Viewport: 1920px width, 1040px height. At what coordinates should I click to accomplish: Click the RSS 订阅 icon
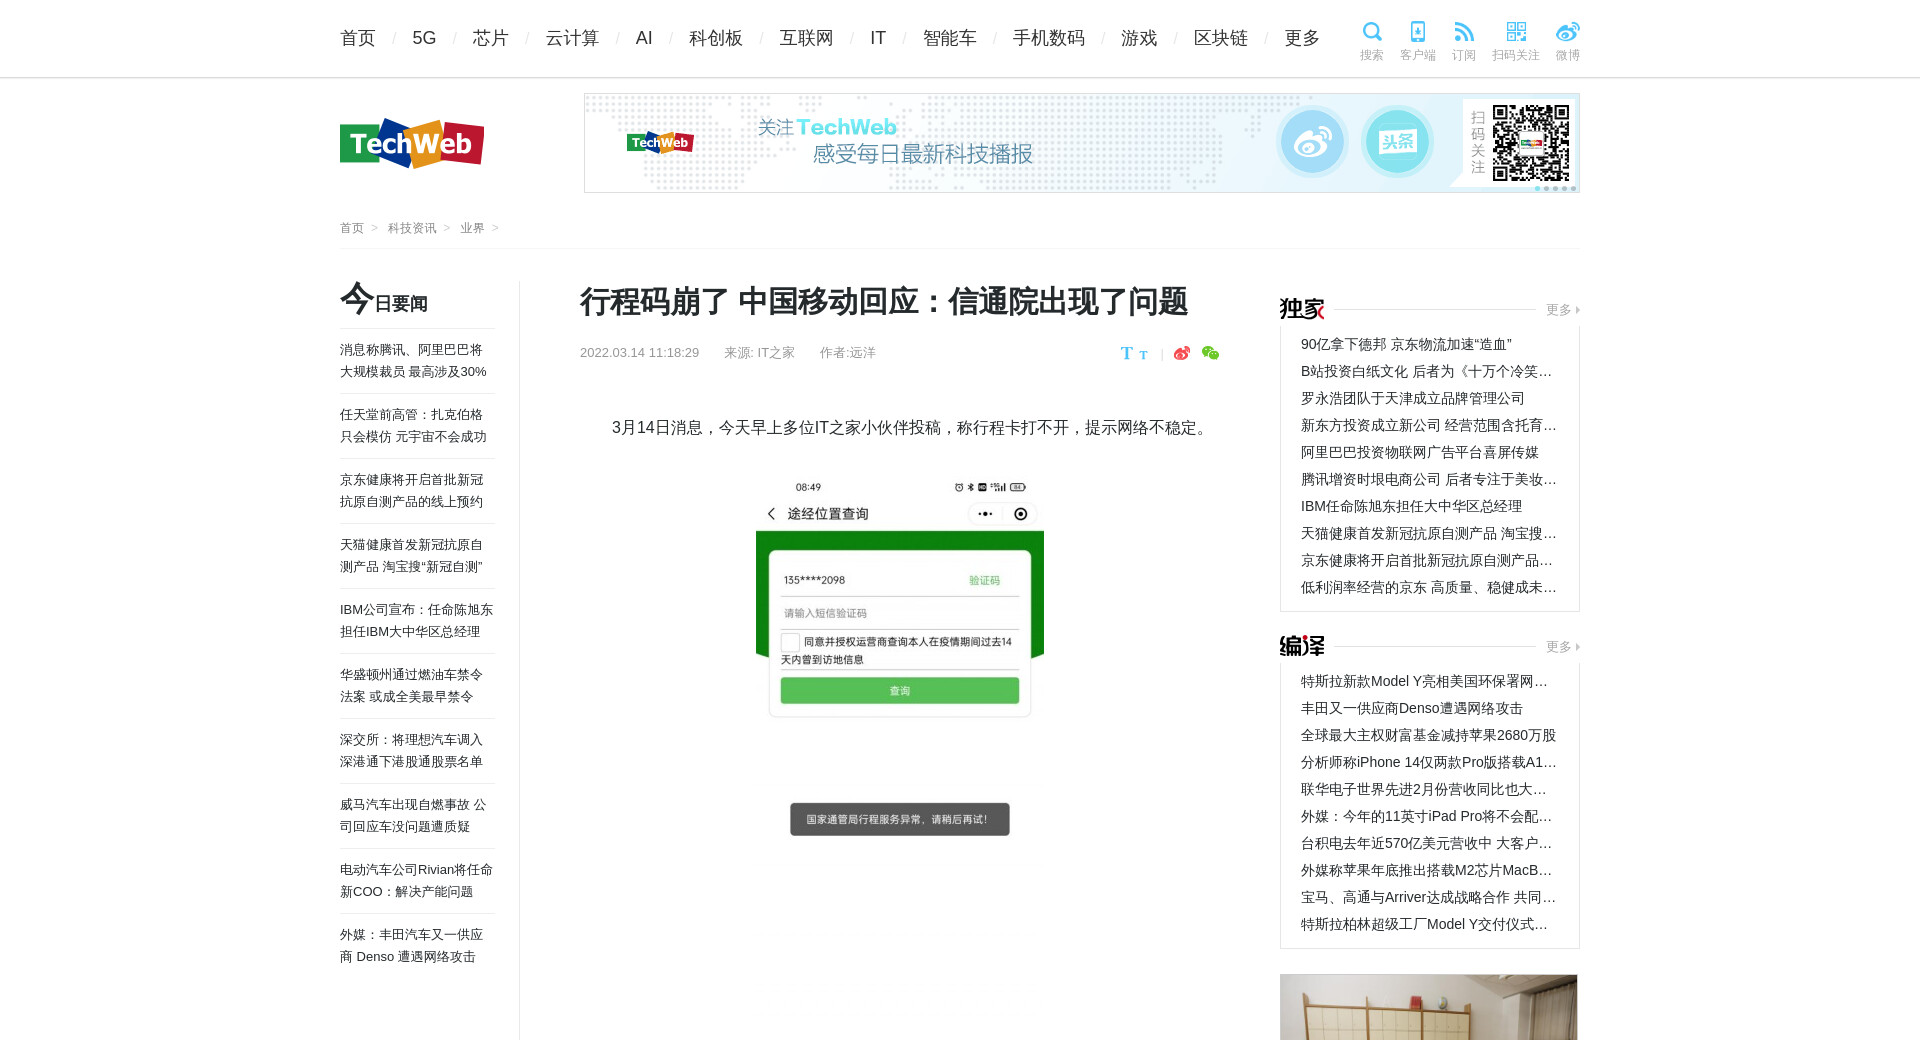pos(1463,33)
